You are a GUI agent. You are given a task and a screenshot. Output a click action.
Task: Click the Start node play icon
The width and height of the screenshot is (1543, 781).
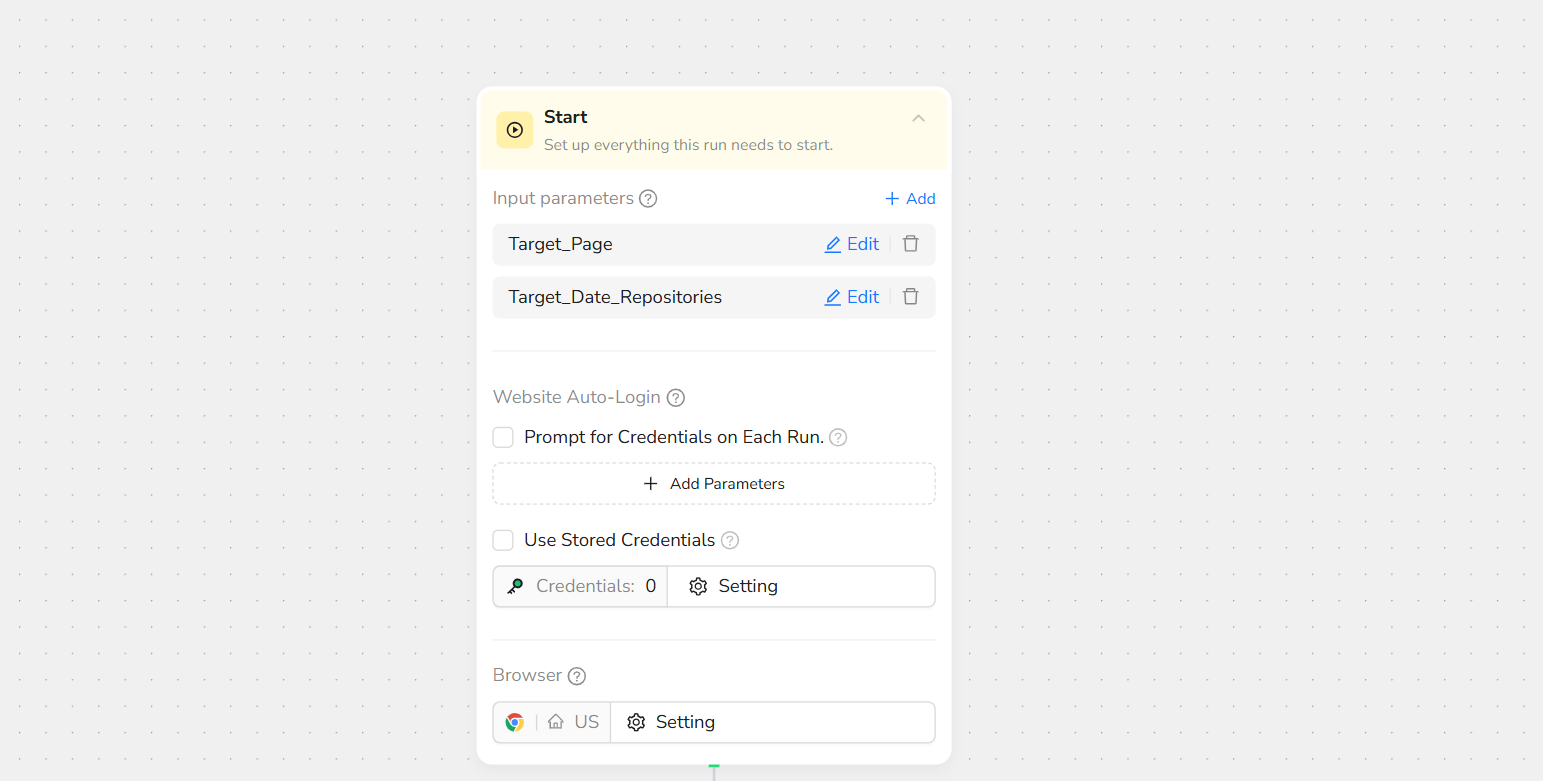514,130
